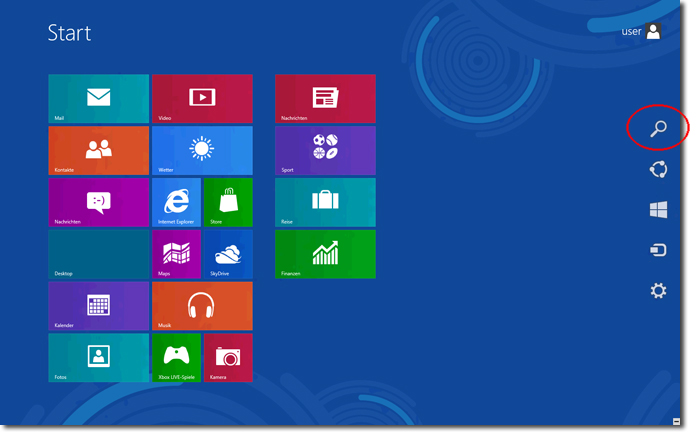Screen dimensions: 700x445
Task: Open the Store tile
Action: point(228,202)
